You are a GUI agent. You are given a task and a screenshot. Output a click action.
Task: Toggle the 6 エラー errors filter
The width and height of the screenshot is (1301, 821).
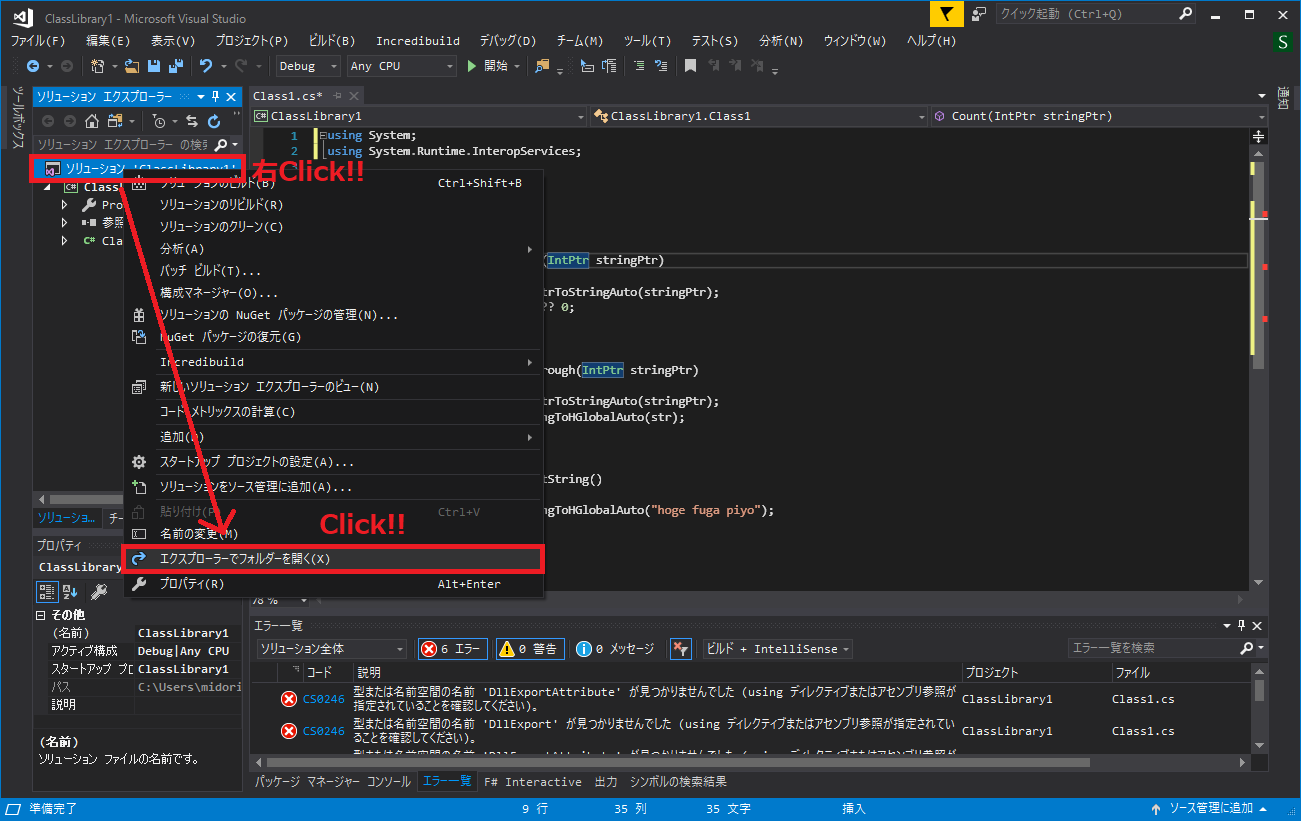451,649
